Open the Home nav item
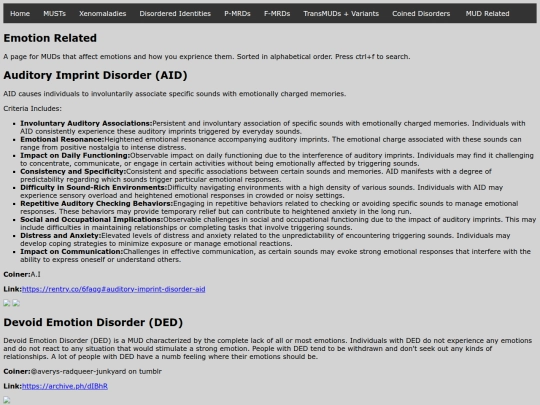The height and width of the screenshot is (405, 540). click(20, 13)
